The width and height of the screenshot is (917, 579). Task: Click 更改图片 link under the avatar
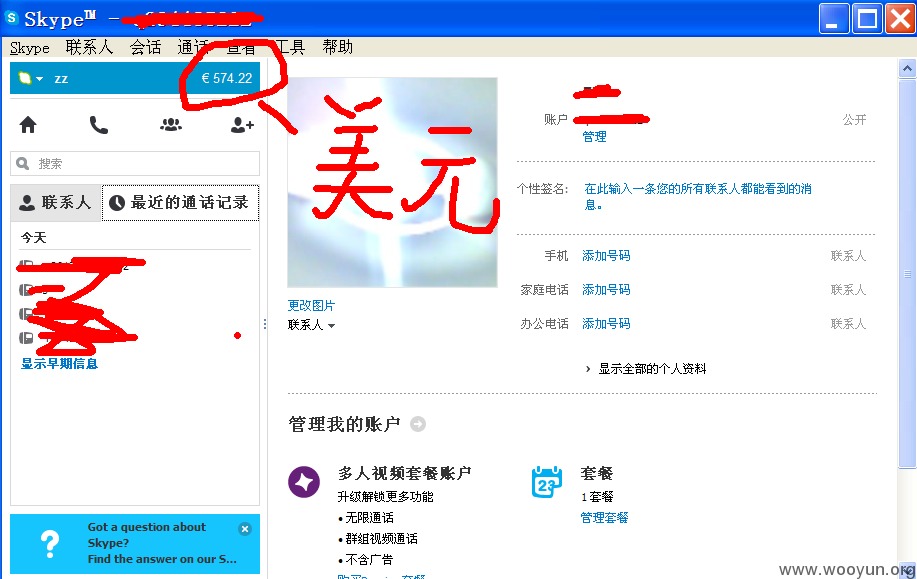pos(311,305)
